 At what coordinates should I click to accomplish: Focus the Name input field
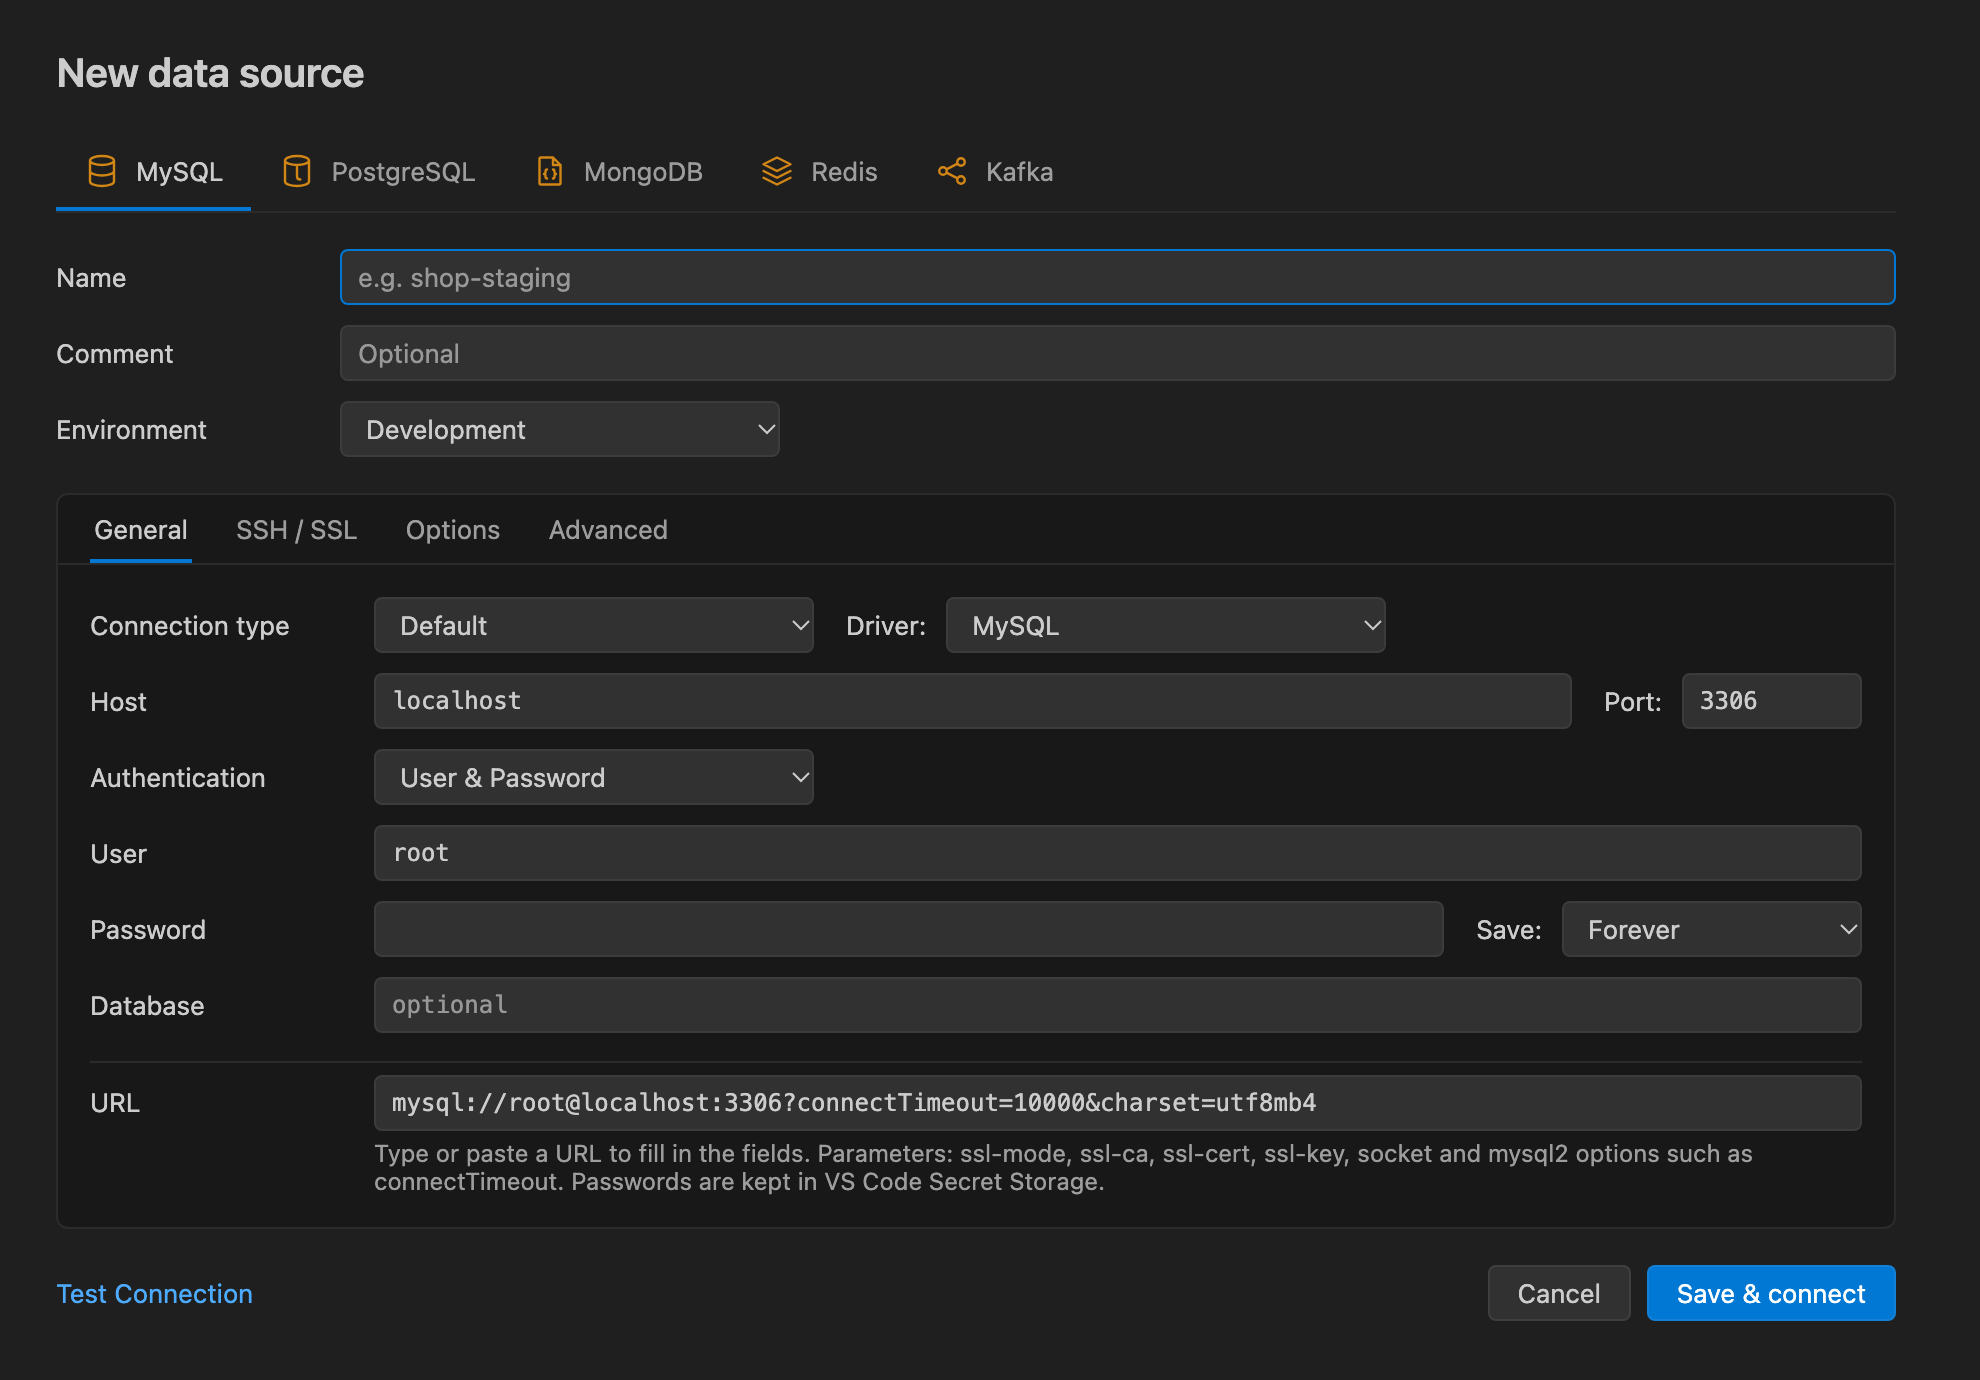pos(1118,278)
